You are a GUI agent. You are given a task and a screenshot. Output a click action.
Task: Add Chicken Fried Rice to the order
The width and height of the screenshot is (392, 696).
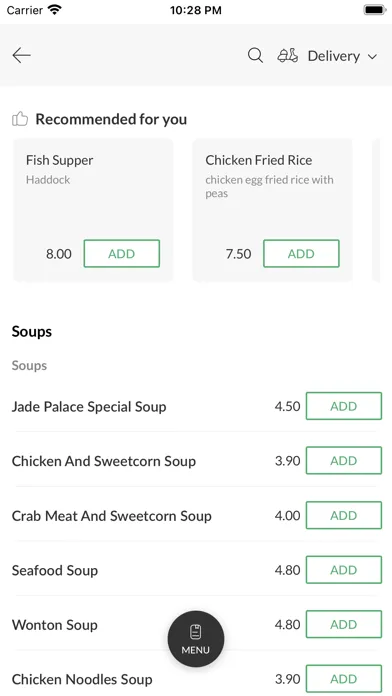tap(301, 253)
